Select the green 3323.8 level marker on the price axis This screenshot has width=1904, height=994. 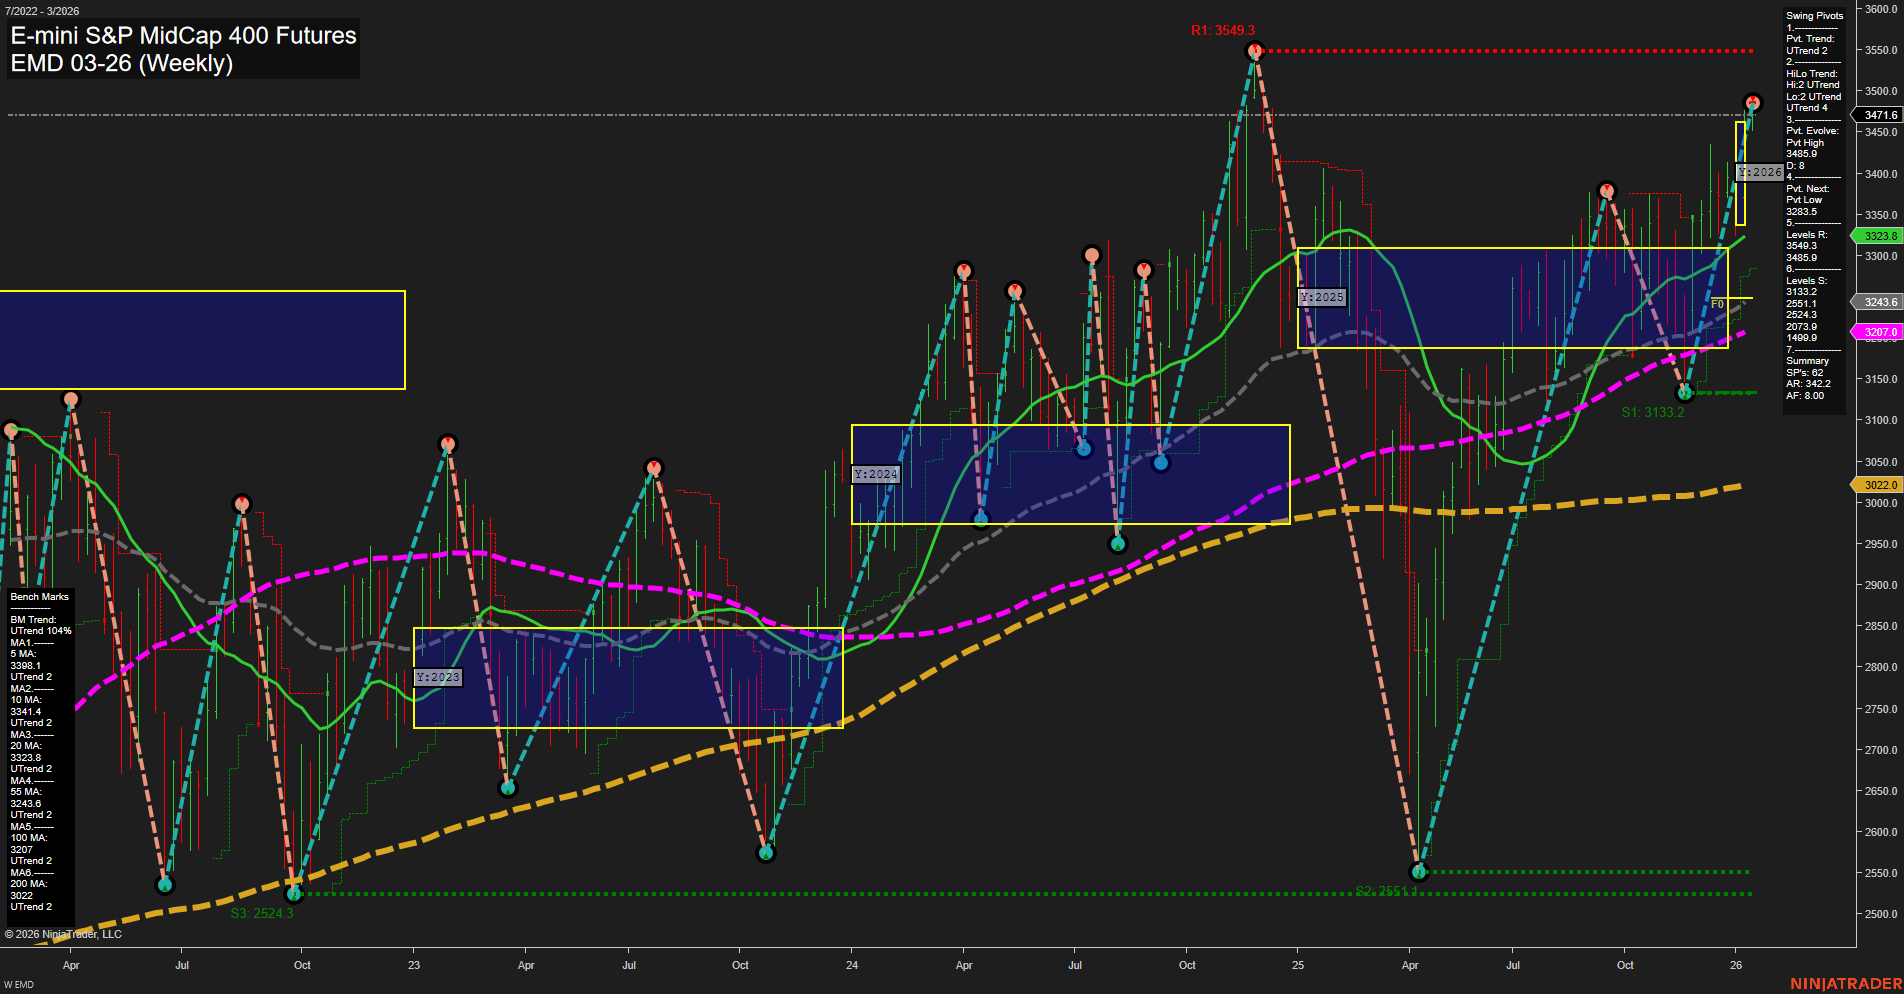[x=1876, y=236]
